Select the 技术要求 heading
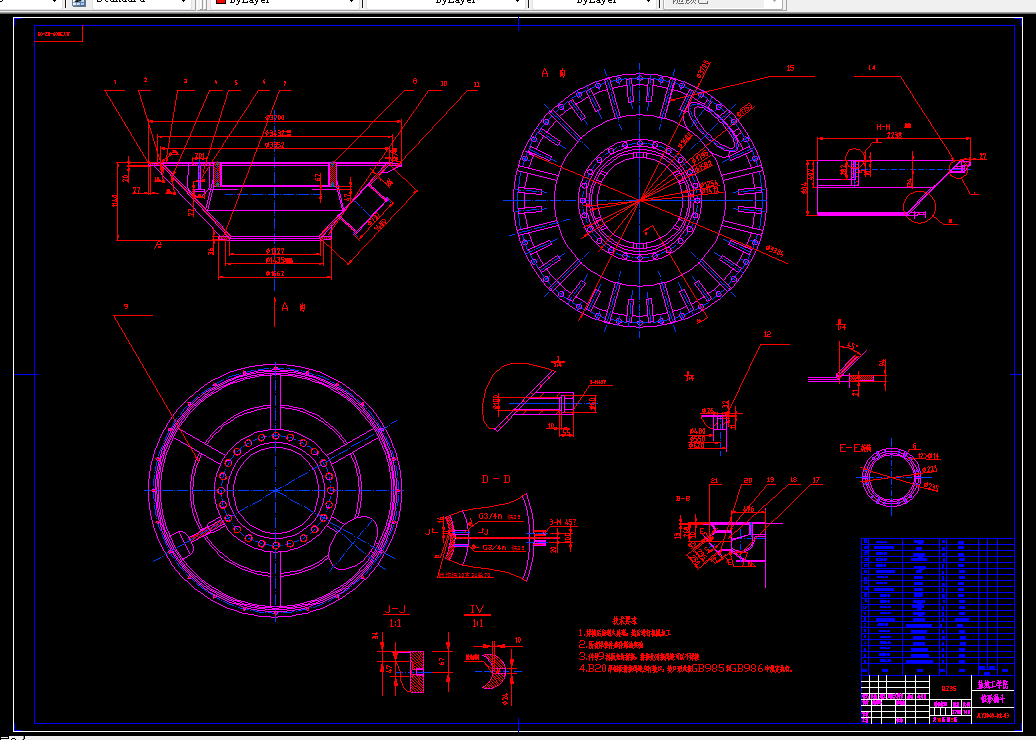The image size is (1036, 740). pyautogui.click(x=623, y=620)
